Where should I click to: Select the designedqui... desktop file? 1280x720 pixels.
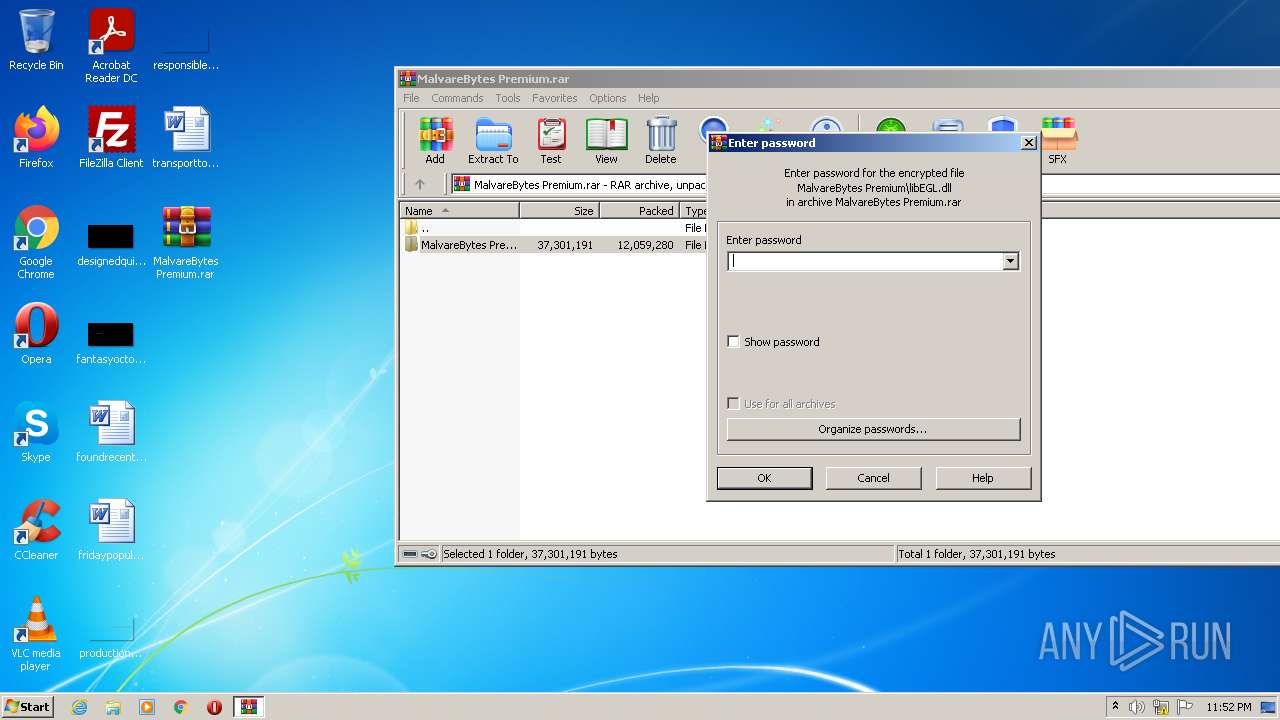click(111, 243)
